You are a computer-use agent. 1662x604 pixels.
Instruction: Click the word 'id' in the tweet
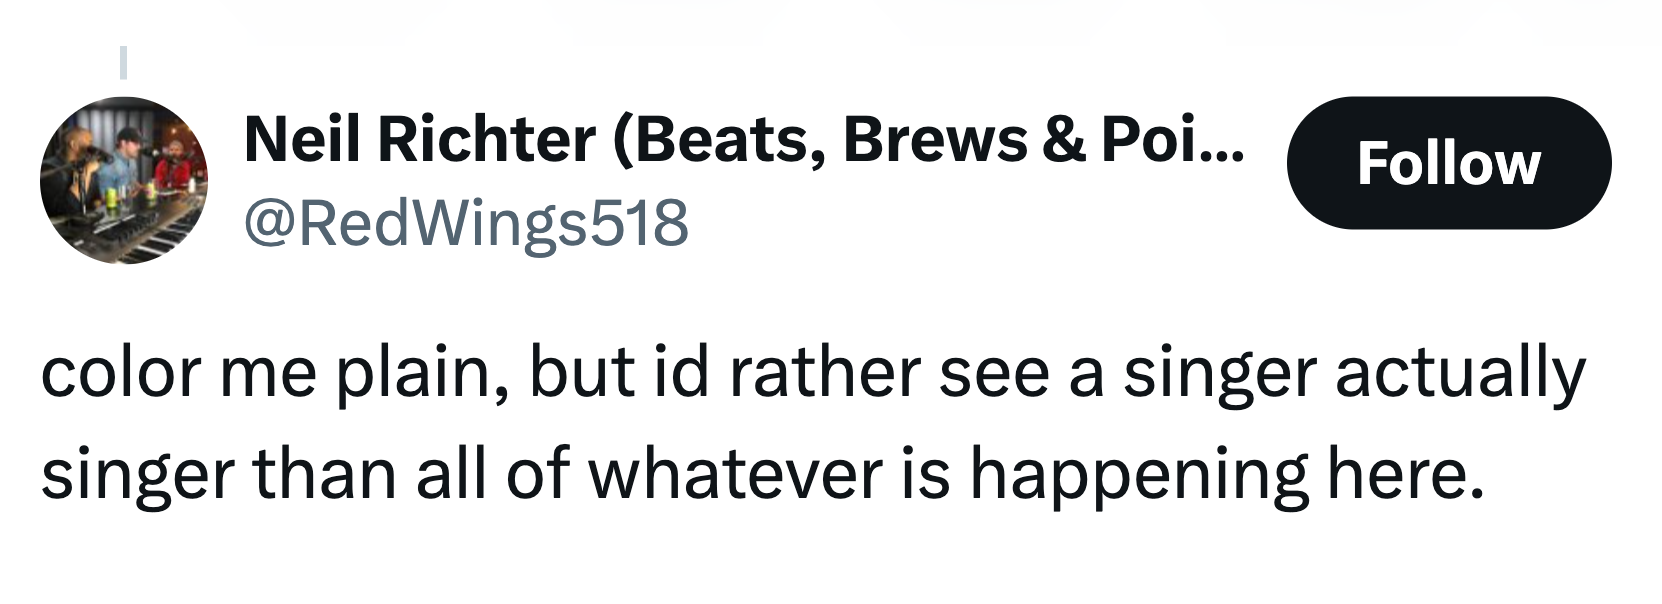[x=684, y=372]
